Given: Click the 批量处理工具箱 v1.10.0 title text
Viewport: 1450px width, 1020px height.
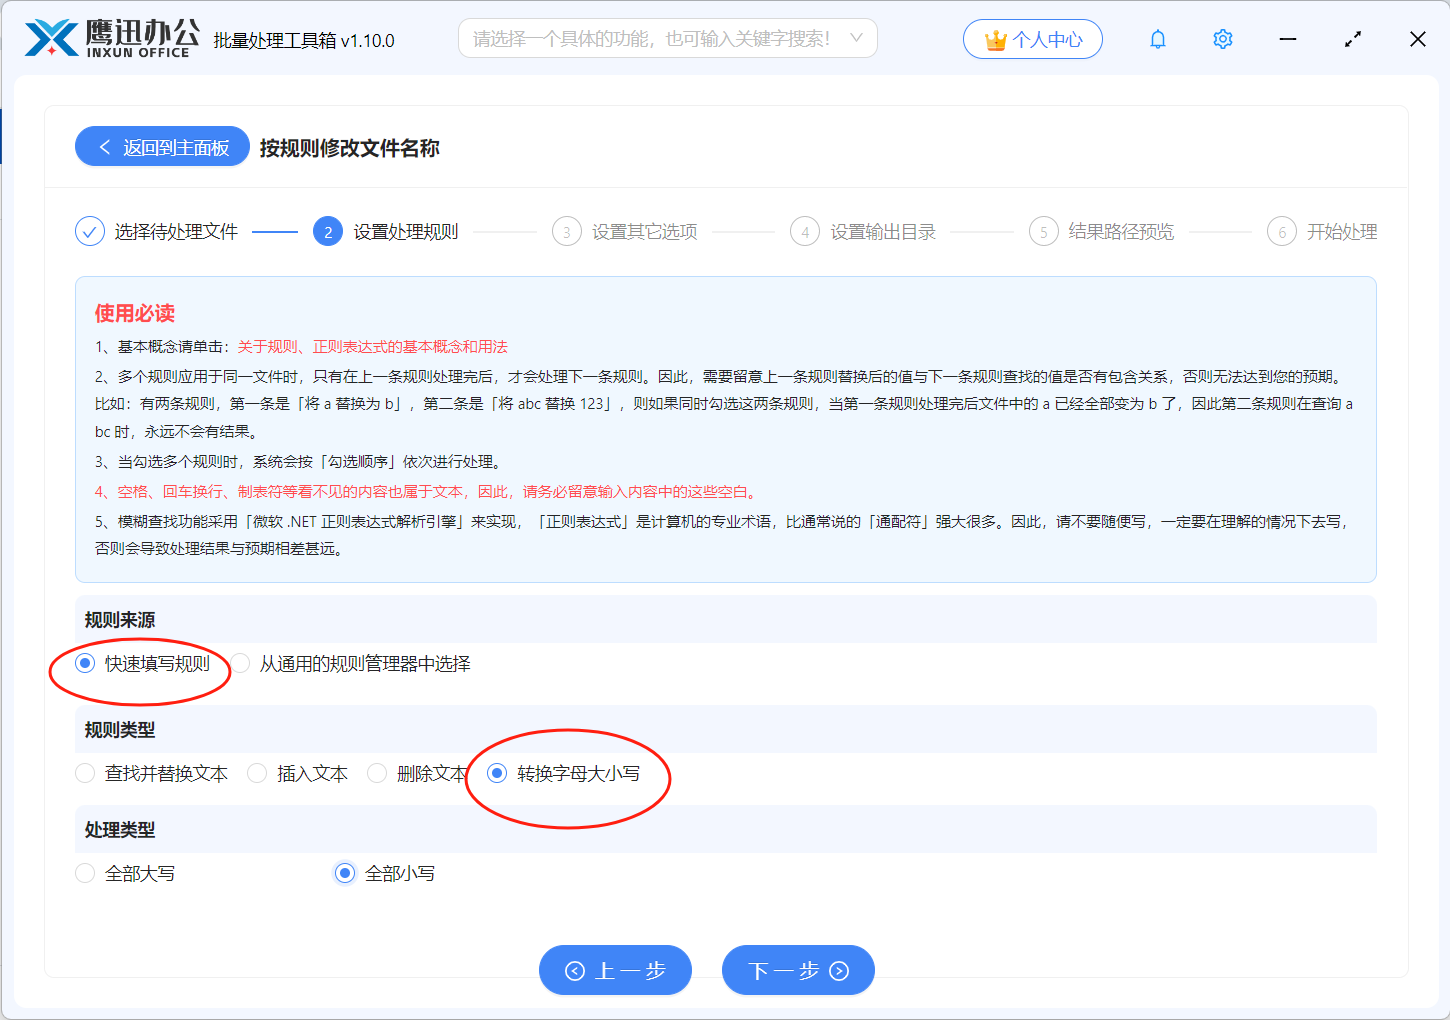Looking at the screenshot, I should click(304, 40).
